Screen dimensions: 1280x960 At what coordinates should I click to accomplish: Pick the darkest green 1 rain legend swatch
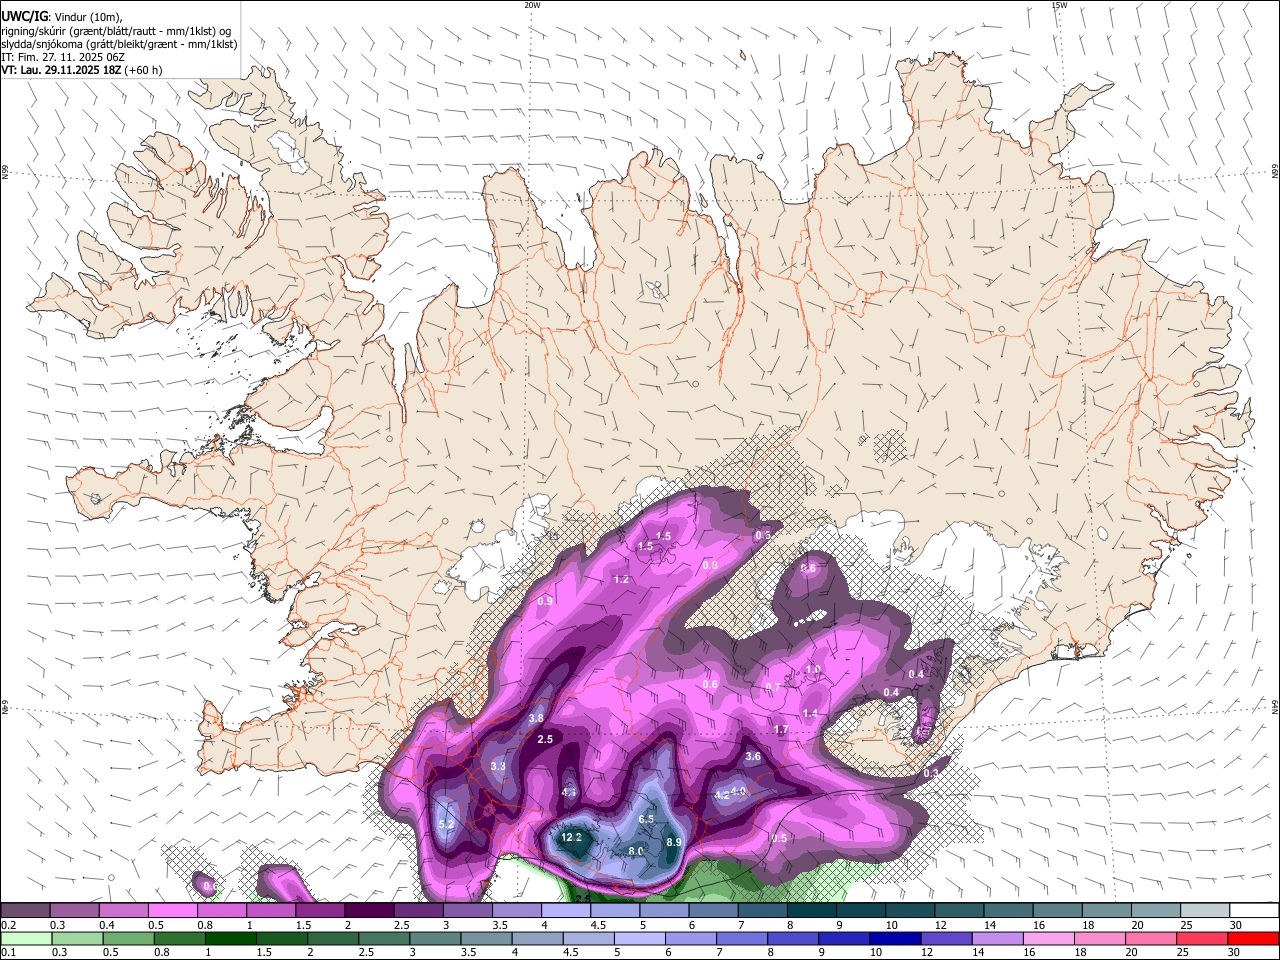coord(230,939)
